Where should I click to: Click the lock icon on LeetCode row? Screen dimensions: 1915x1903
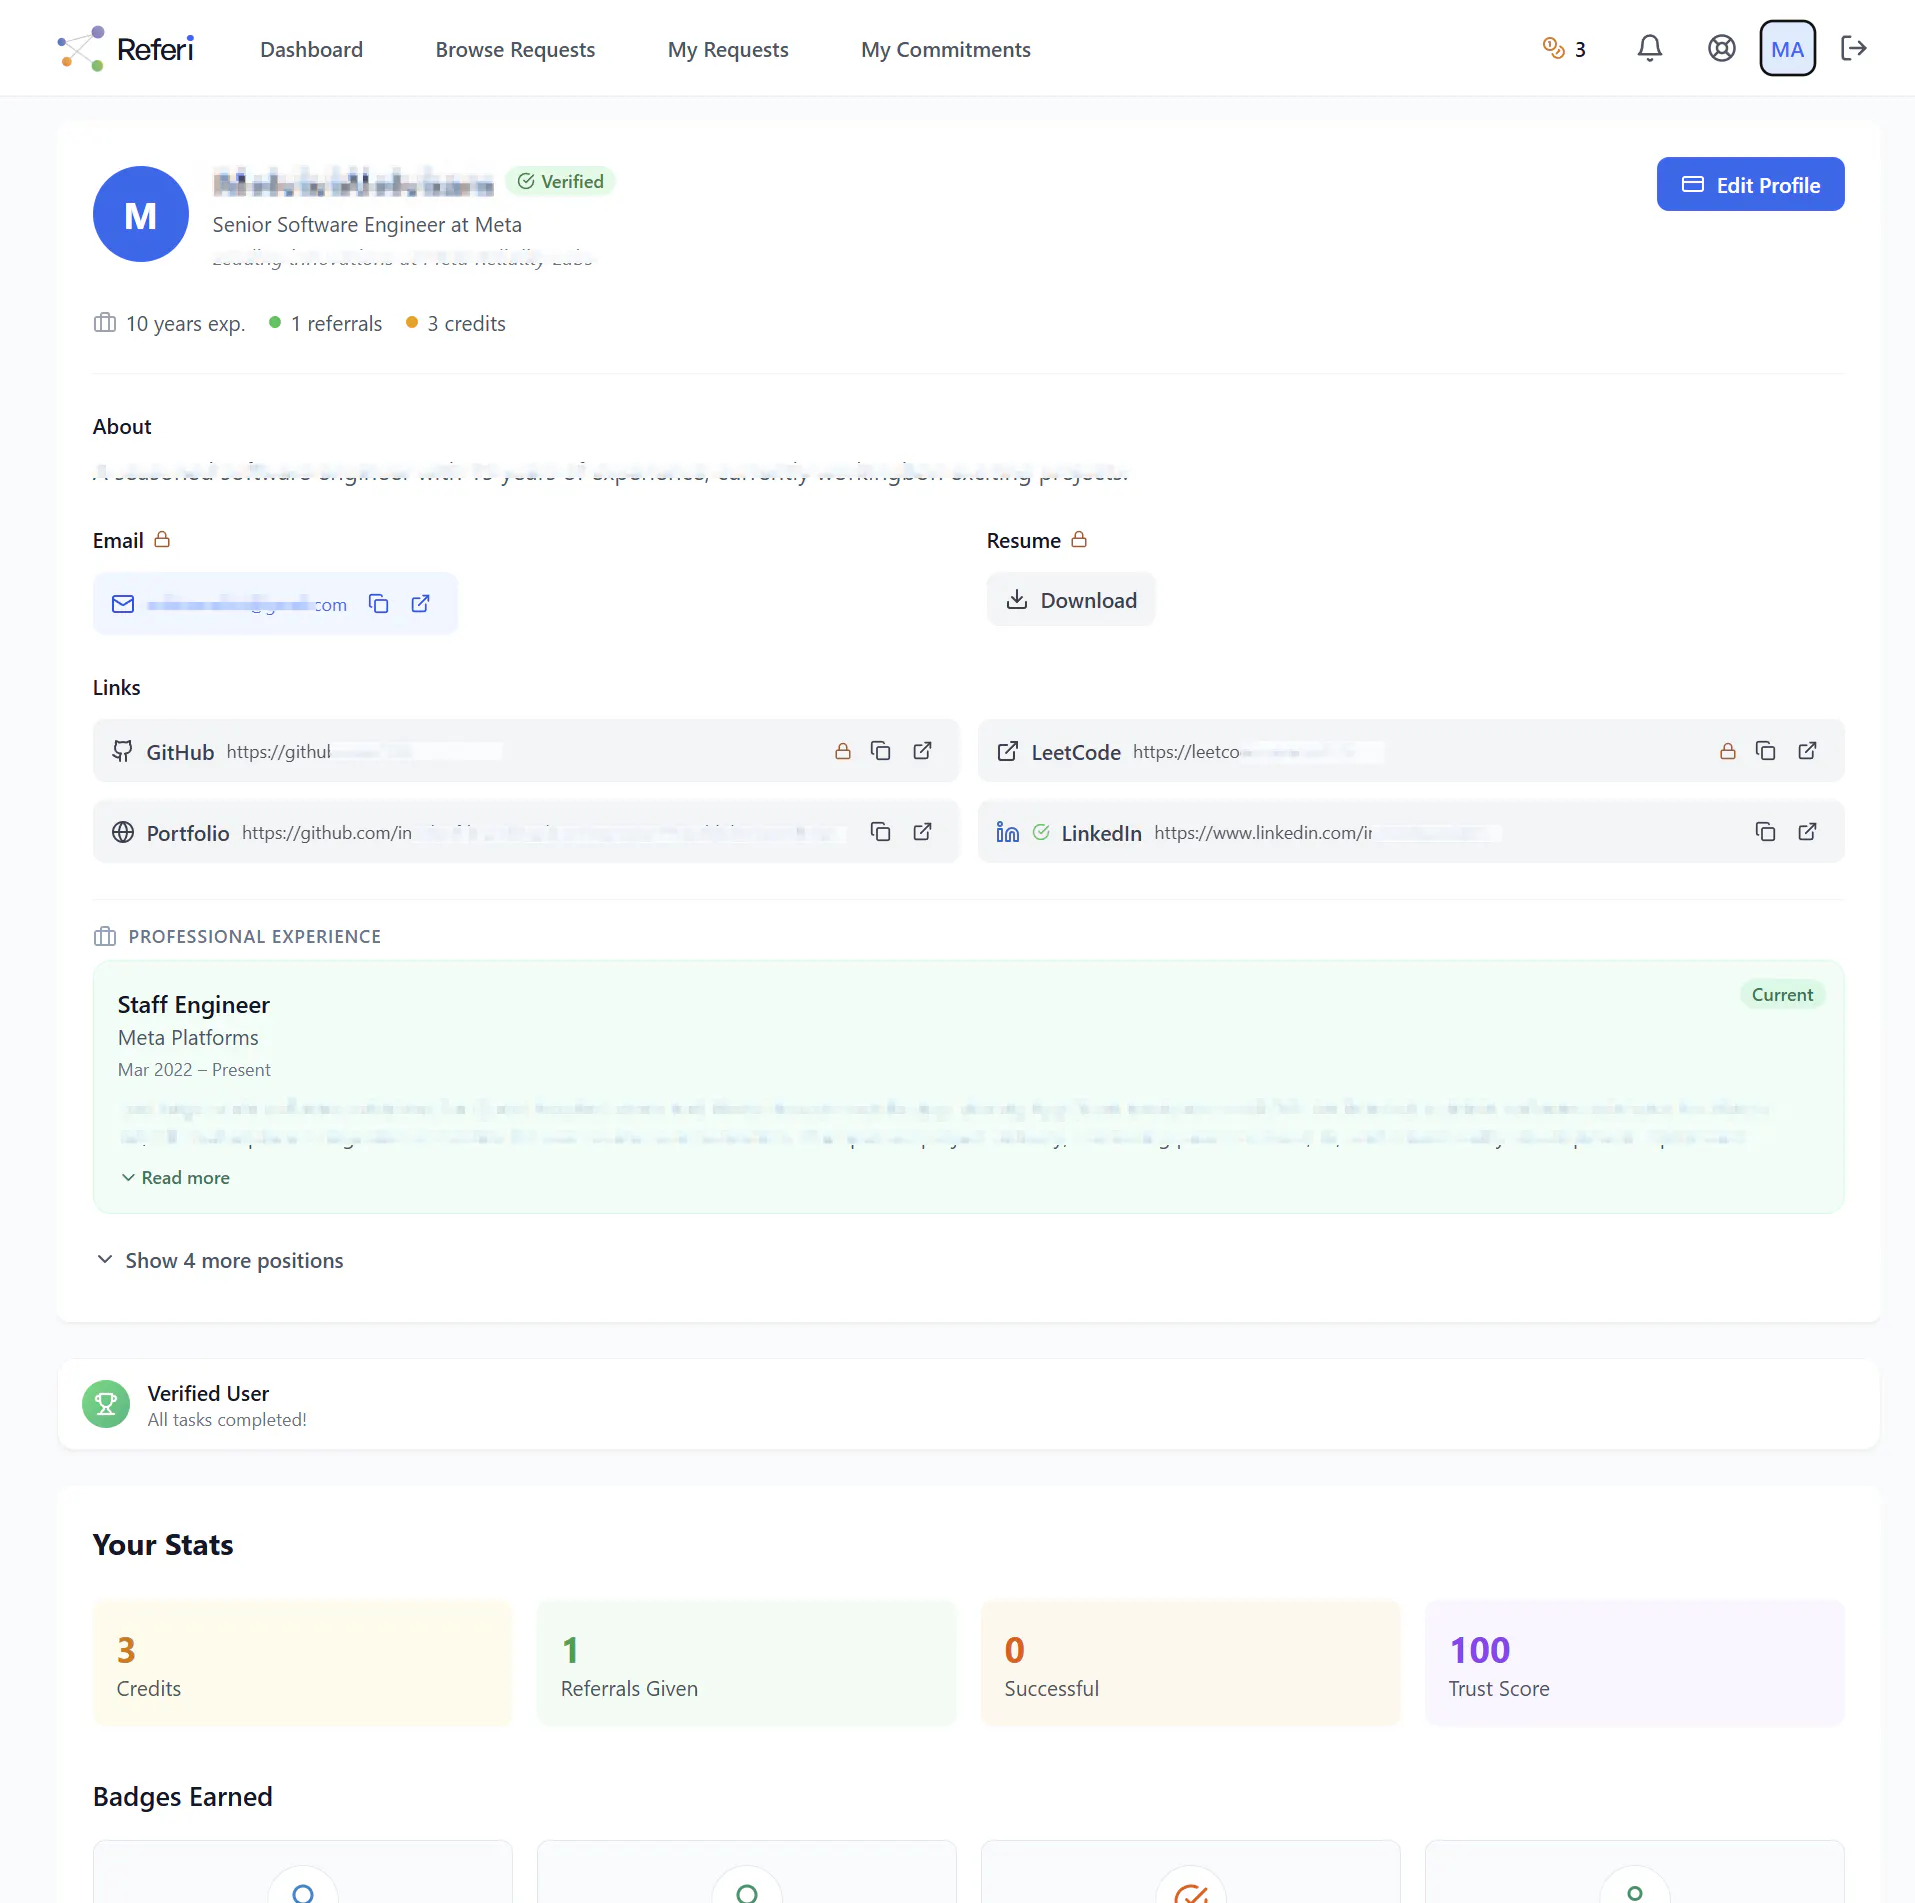pyautogui.click(x=1727, y=751)
